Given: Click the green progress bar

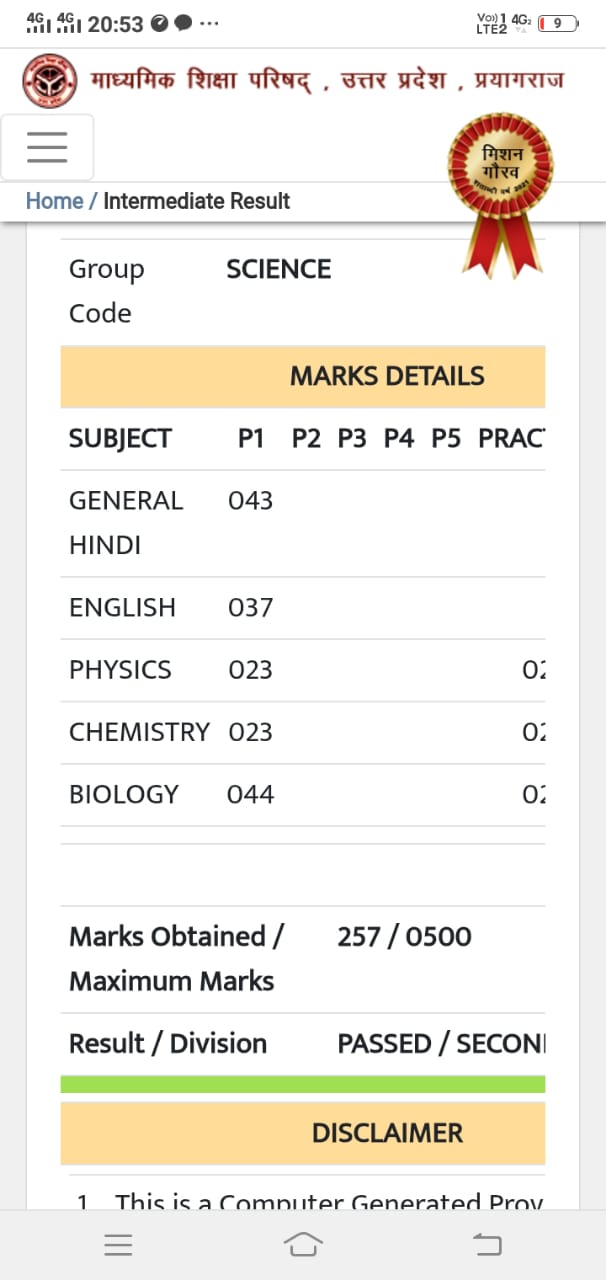Looking at the screenshot, I should tap(302, 1084).
